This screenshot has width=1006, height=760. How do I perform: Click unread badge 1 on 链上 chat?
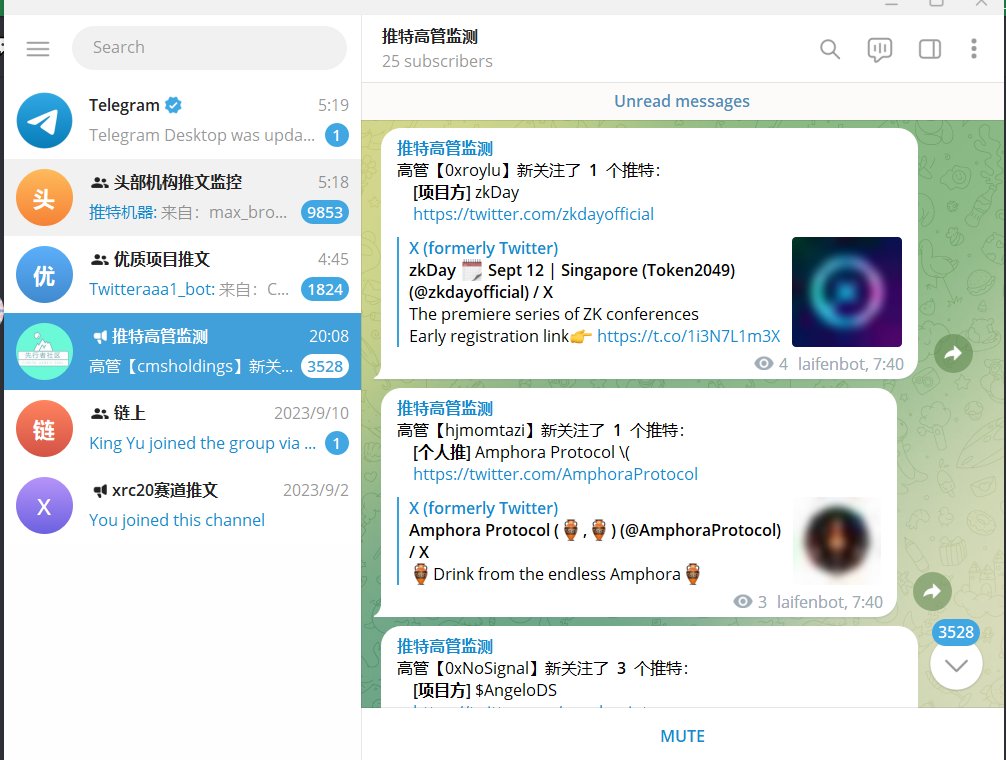pyautogui.click(x=337, y=443)
